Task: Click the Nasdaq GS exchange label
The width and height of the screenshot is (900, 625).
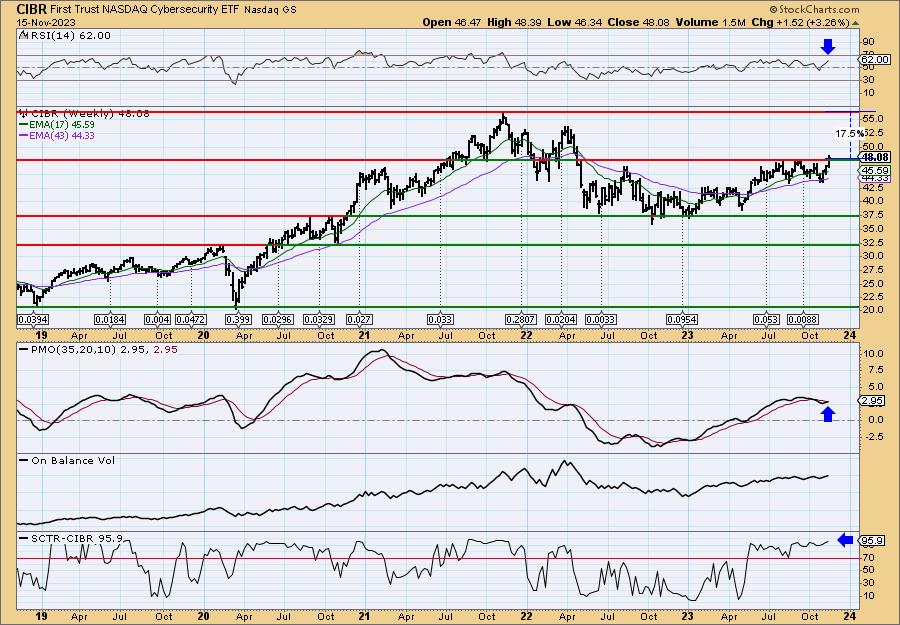Action: pyautogui.click(x=268, y=10)
